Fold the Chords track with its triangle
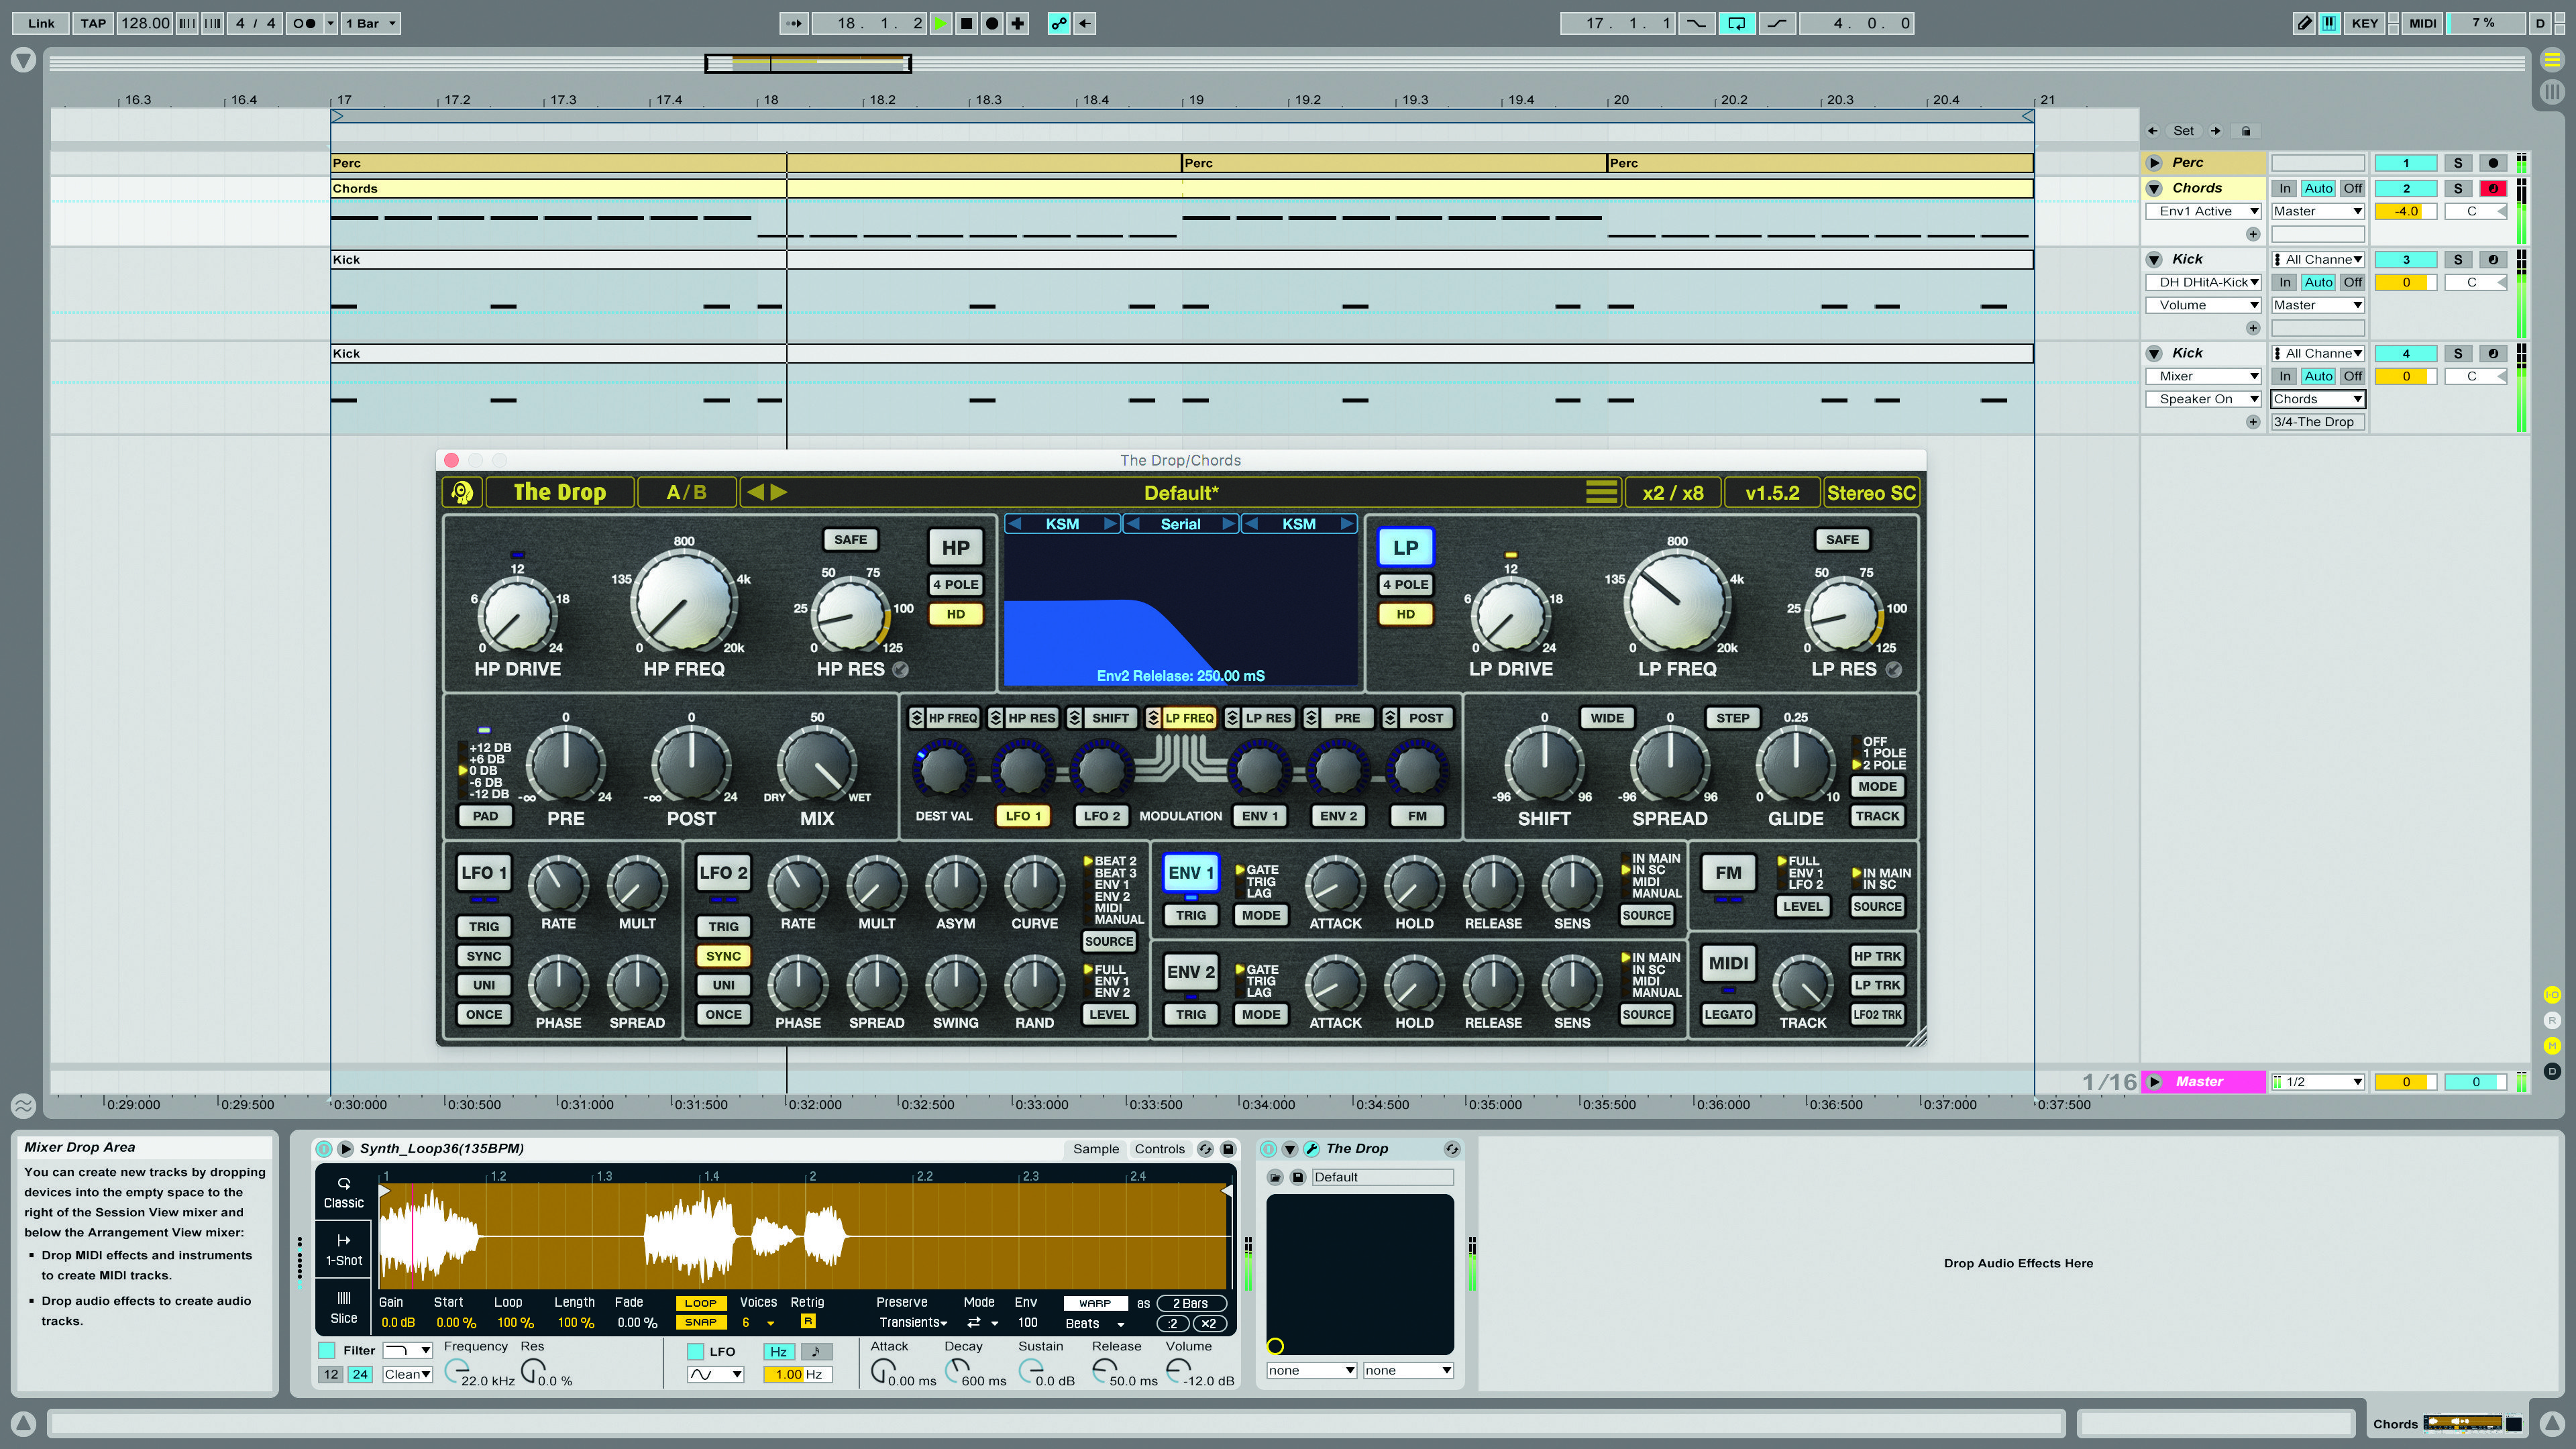This screenshot has height=1449, width=2576. (x=2155, y=188)
